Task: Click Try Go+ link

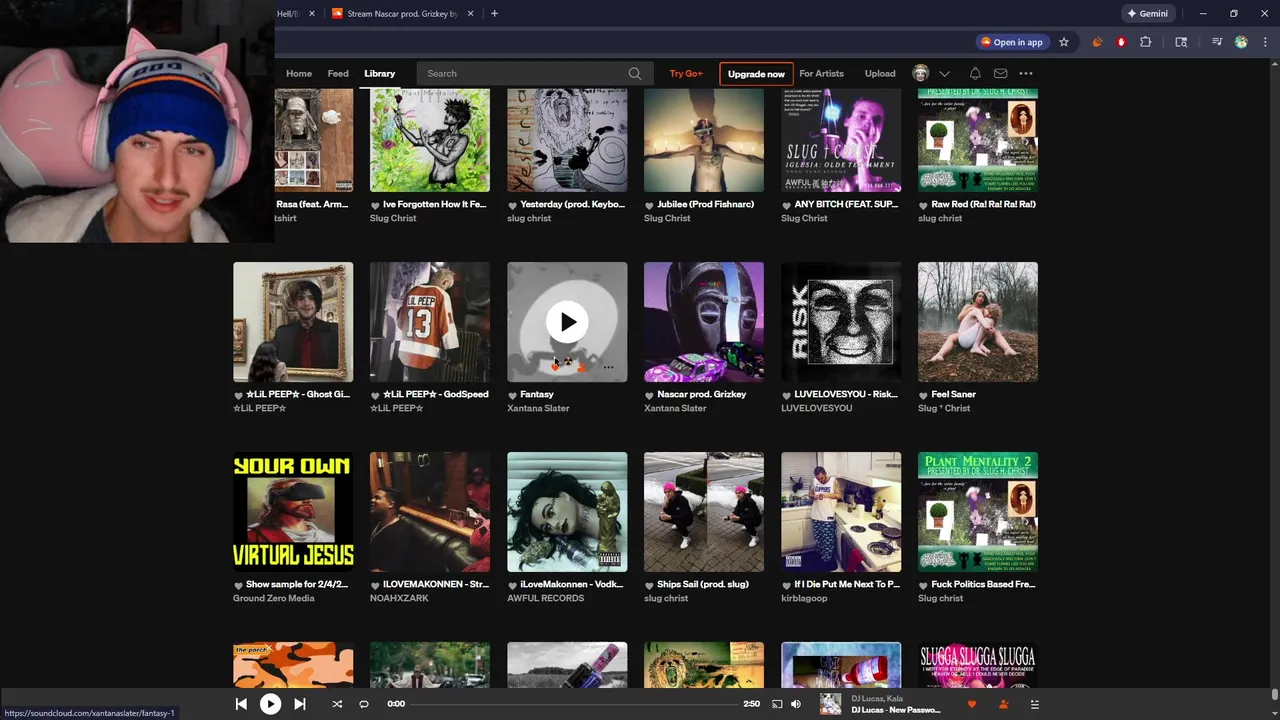Action: tap(686, 73)
